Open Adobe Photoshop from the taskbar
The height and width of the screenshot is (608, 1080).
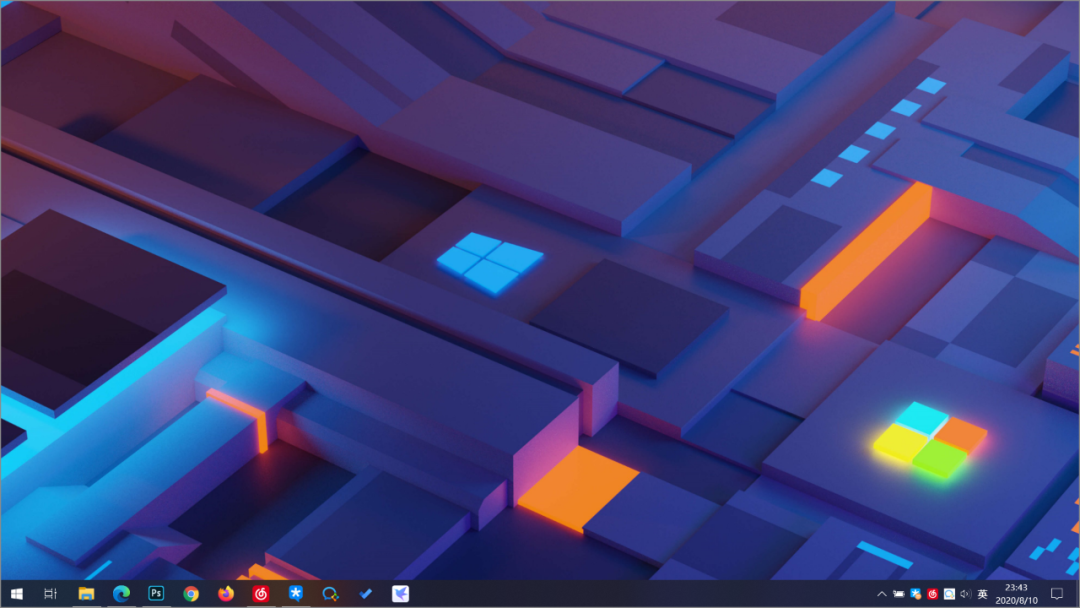[156, 594]
